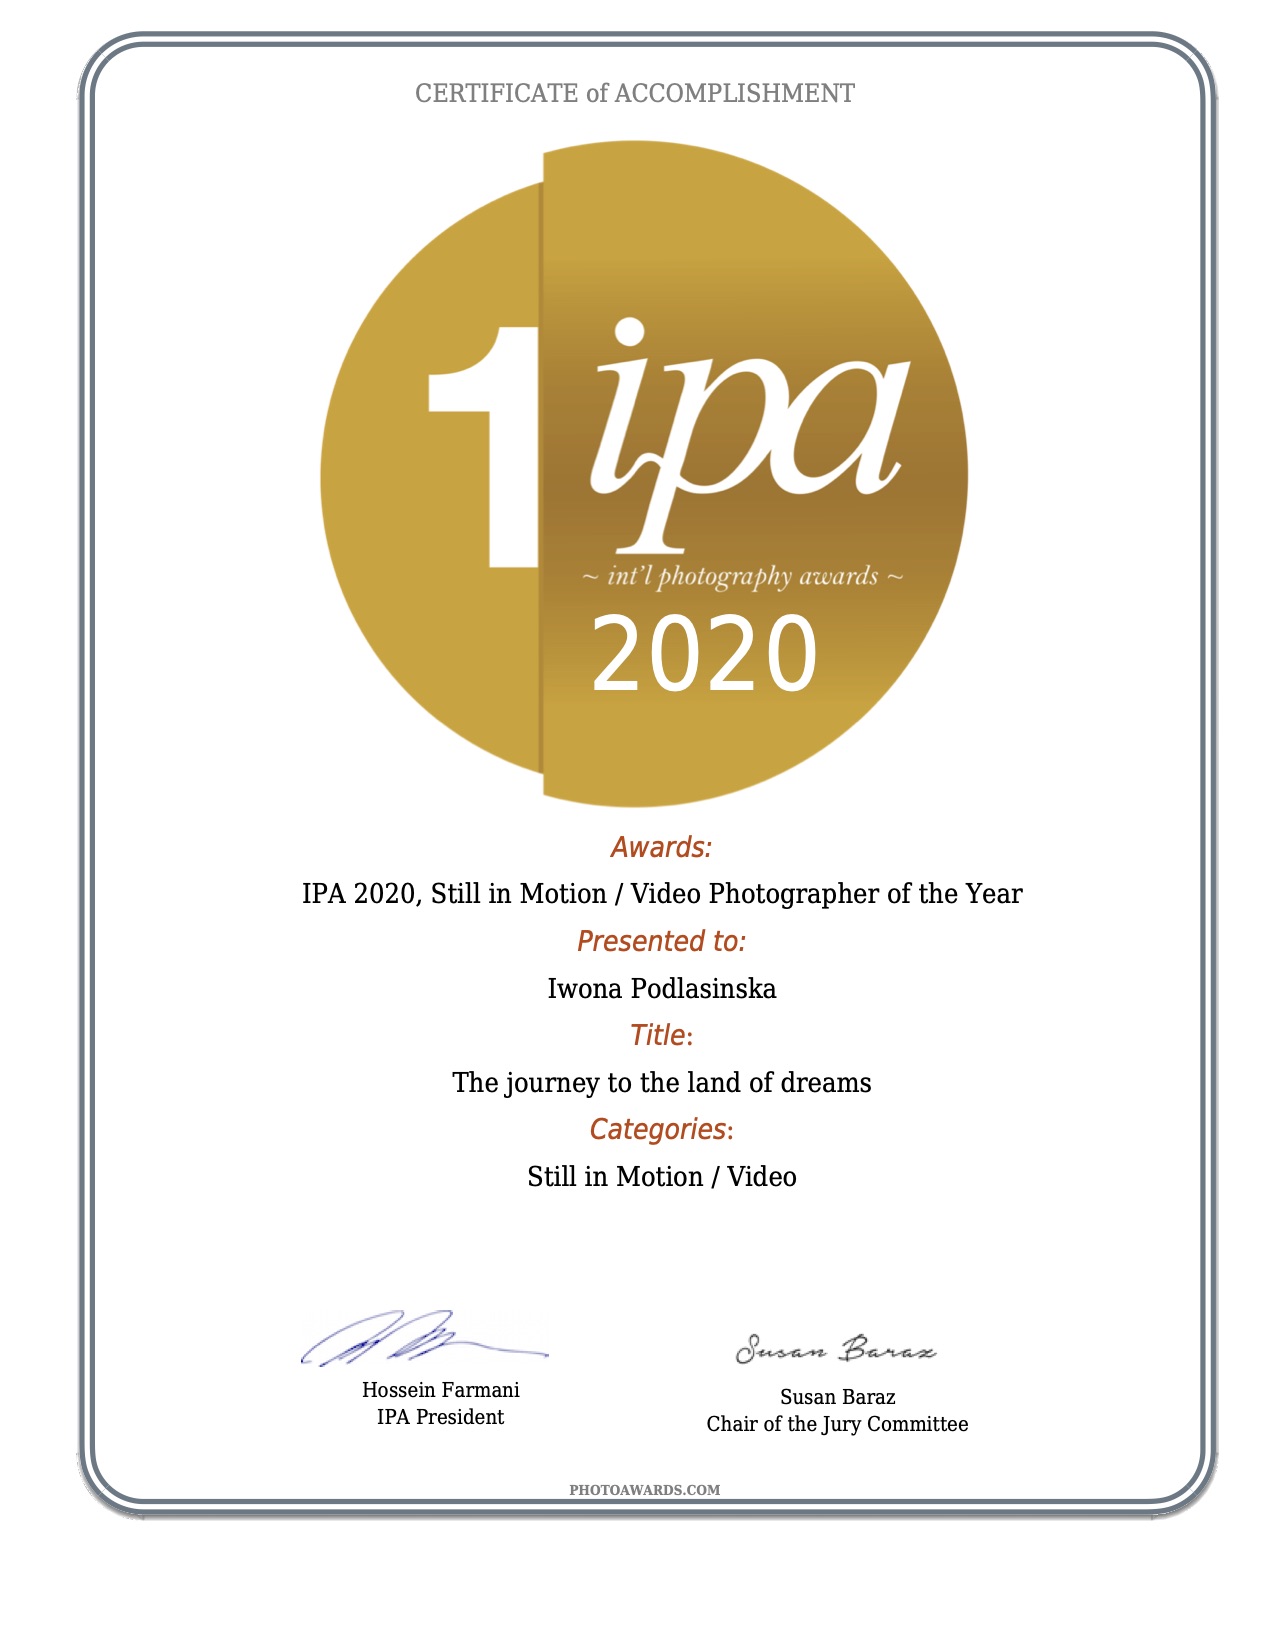This screenshot has height=1650, width=1275.
Task: Click the Title: label
Action: click(661, 1035)
